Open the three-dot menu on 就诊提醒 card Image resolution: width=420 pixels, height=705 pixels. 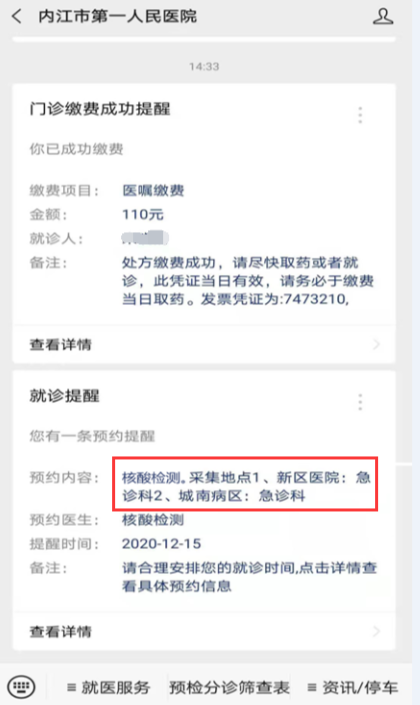pos(360,402)
